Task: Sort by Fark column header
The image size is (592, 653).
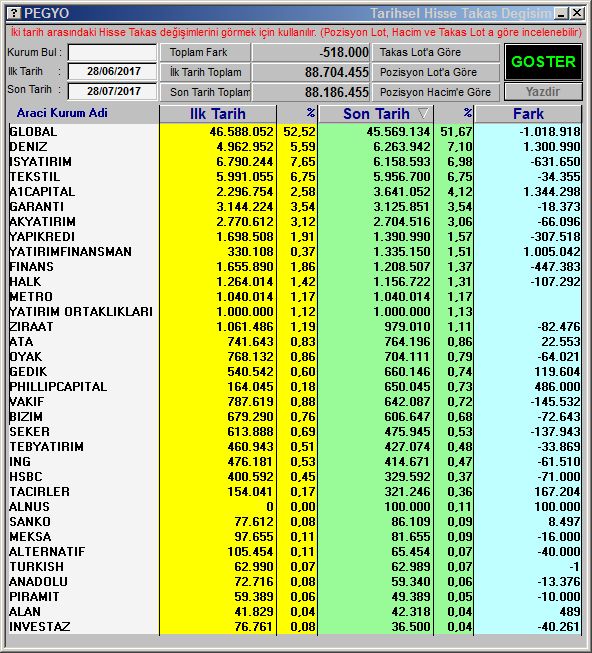Action: pyautogui.click(x=528, y=114)
